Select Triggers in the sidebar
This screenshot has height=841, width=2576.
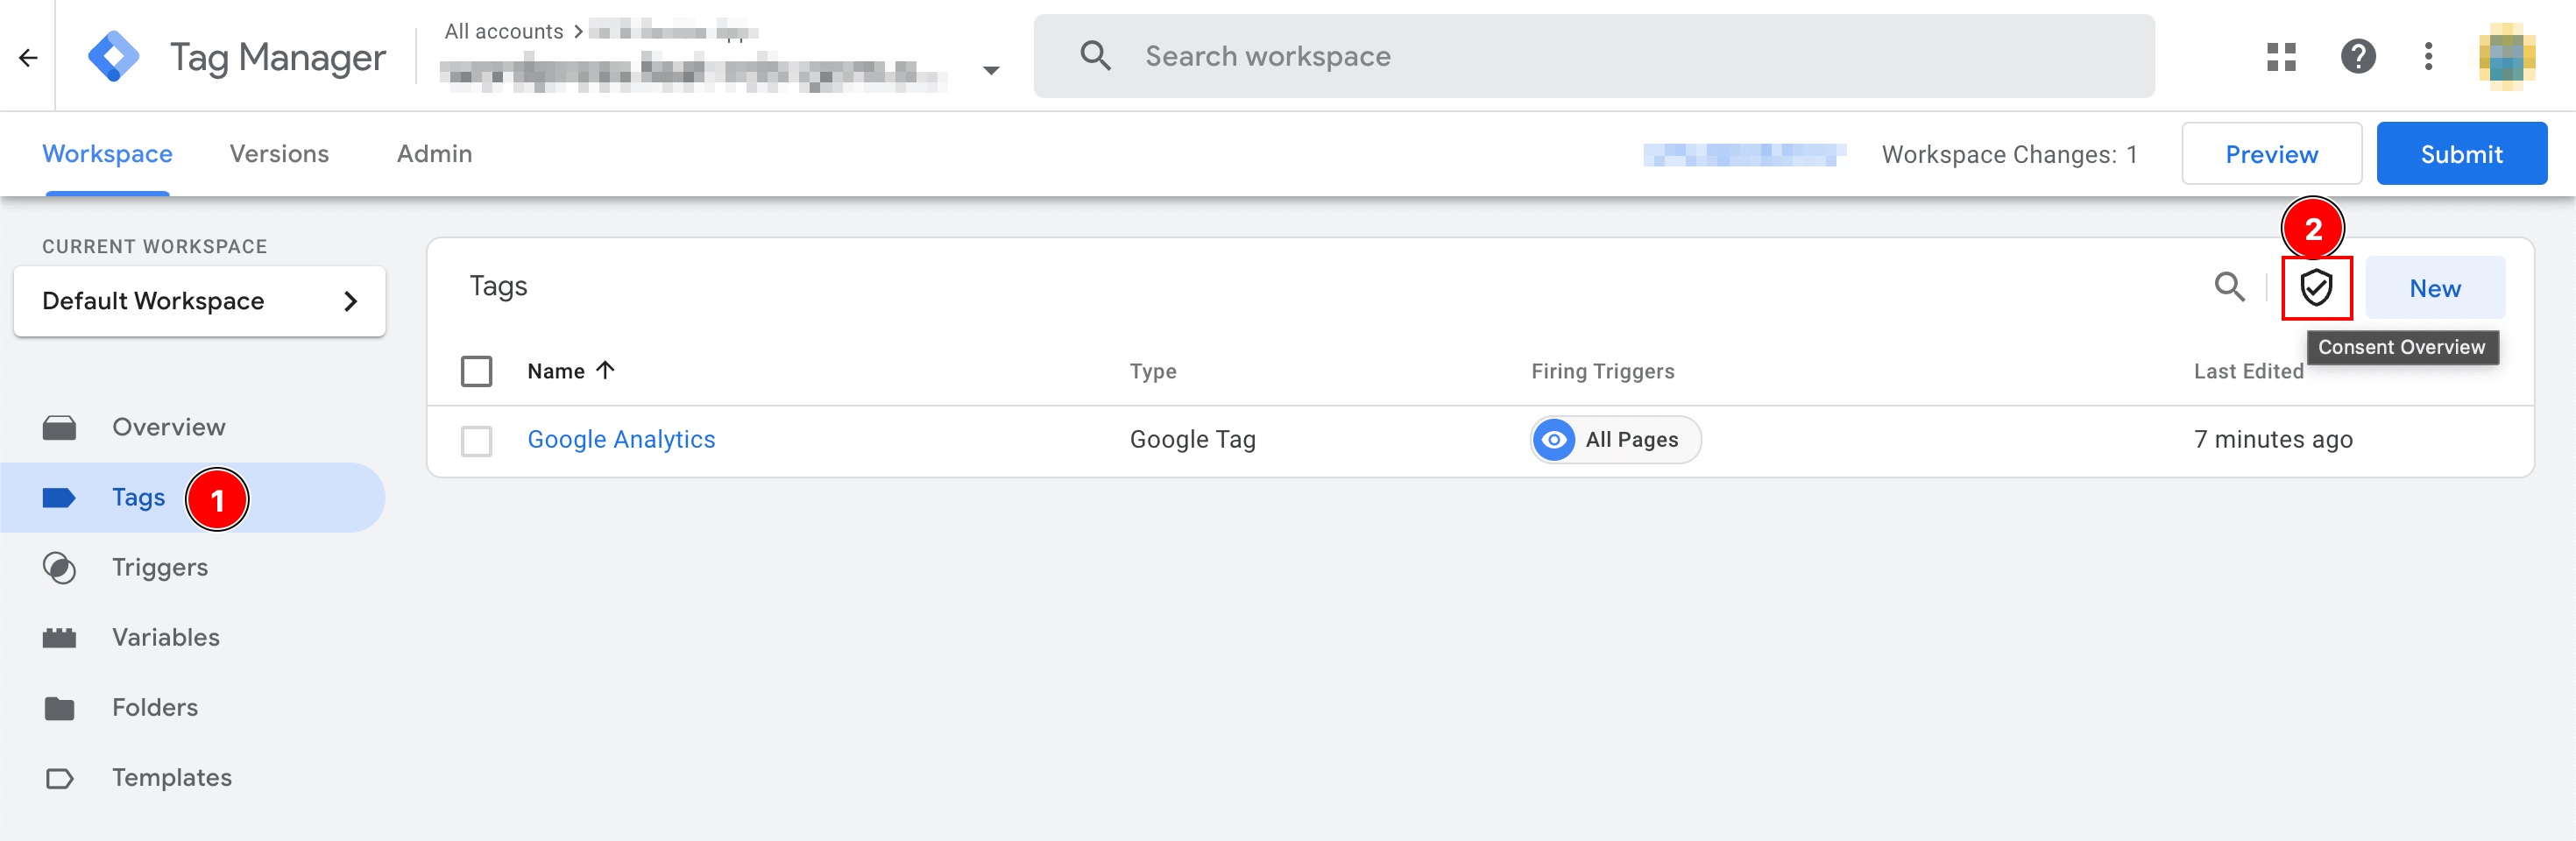click(x=160, y=567)
